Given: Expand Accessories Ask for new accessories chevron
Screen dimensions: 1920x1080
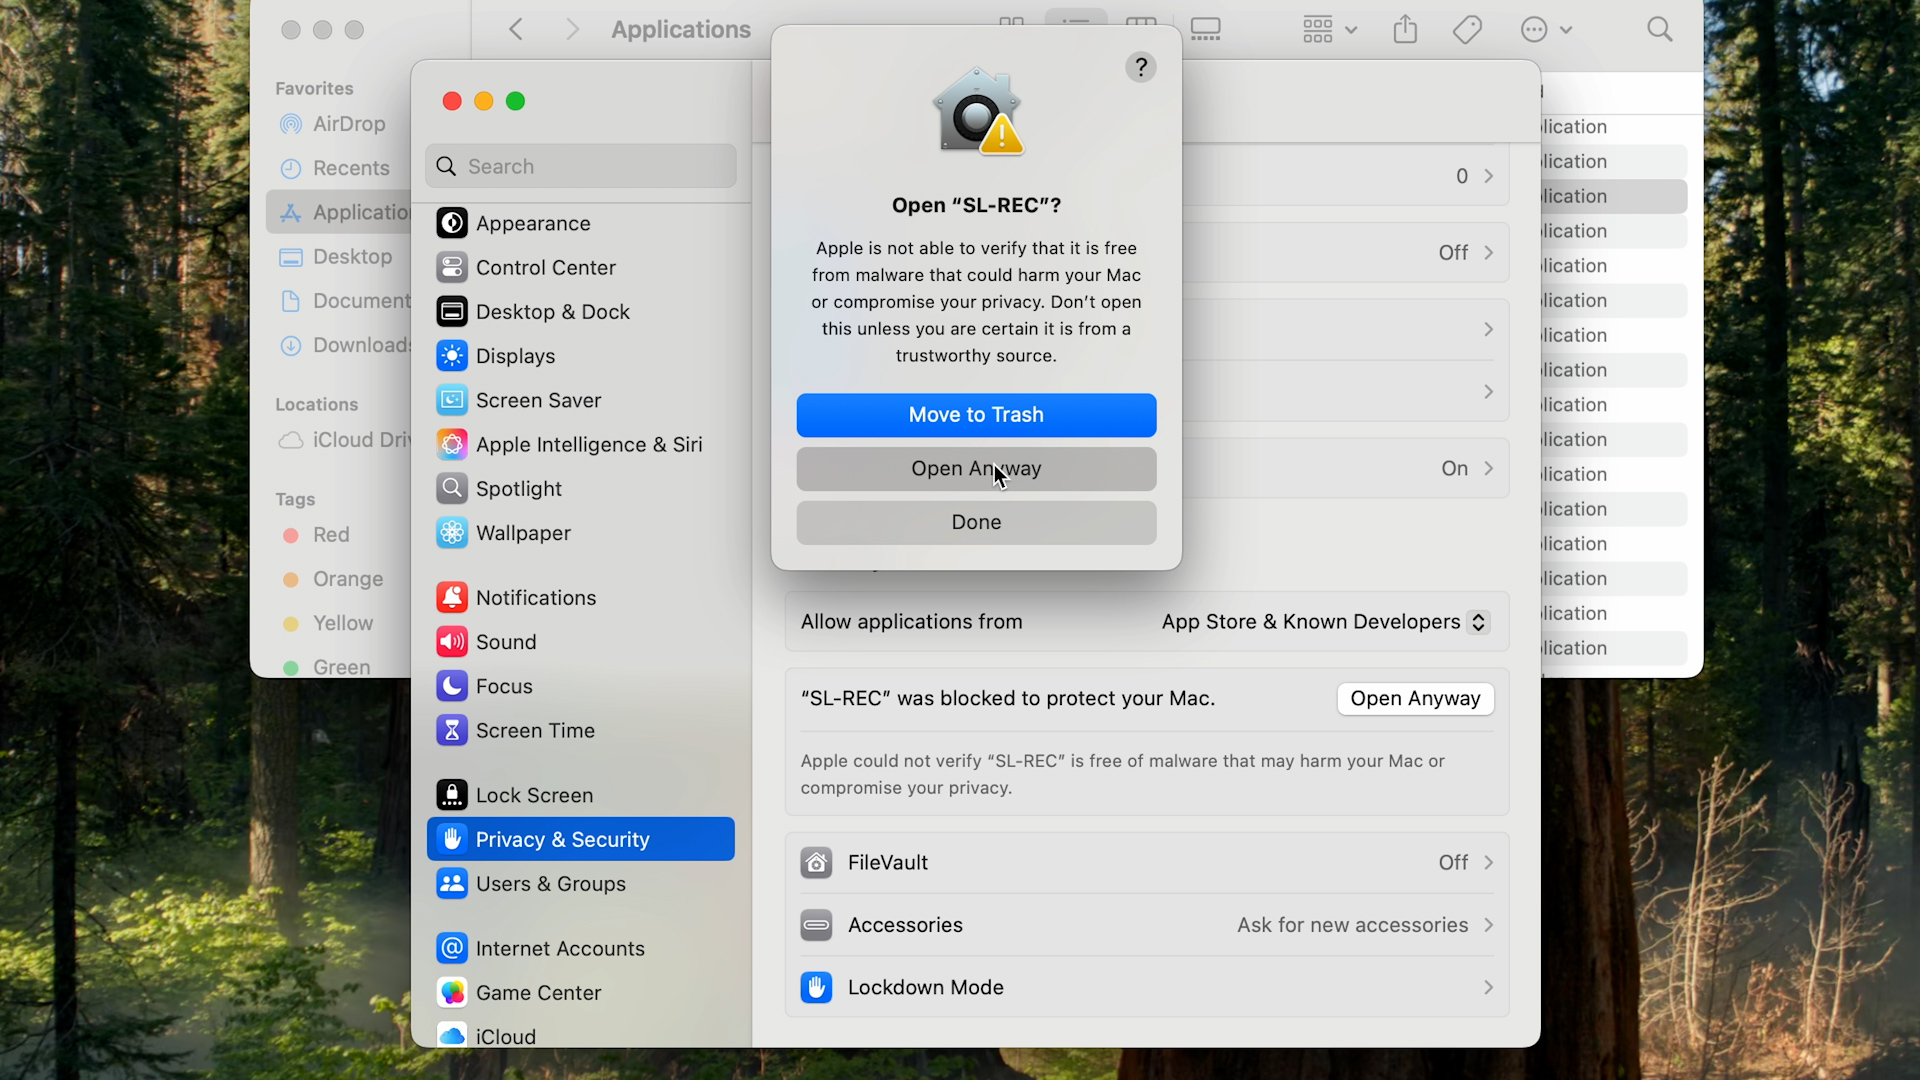Looking at the screenshot, I should click(1488, 925).
